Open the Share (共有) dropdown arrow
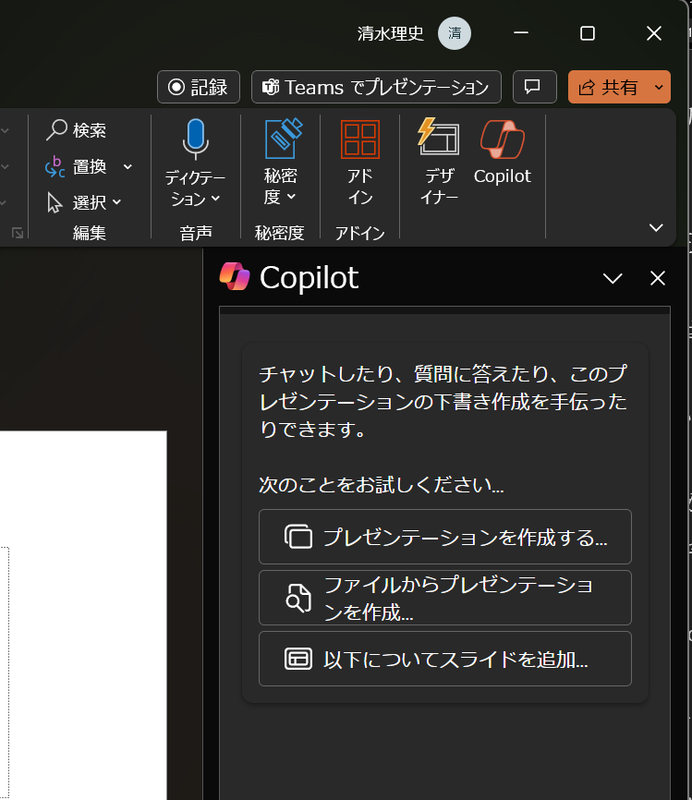Image resolution: width=692 pixels, height=800 pixels. pos(659,87)
